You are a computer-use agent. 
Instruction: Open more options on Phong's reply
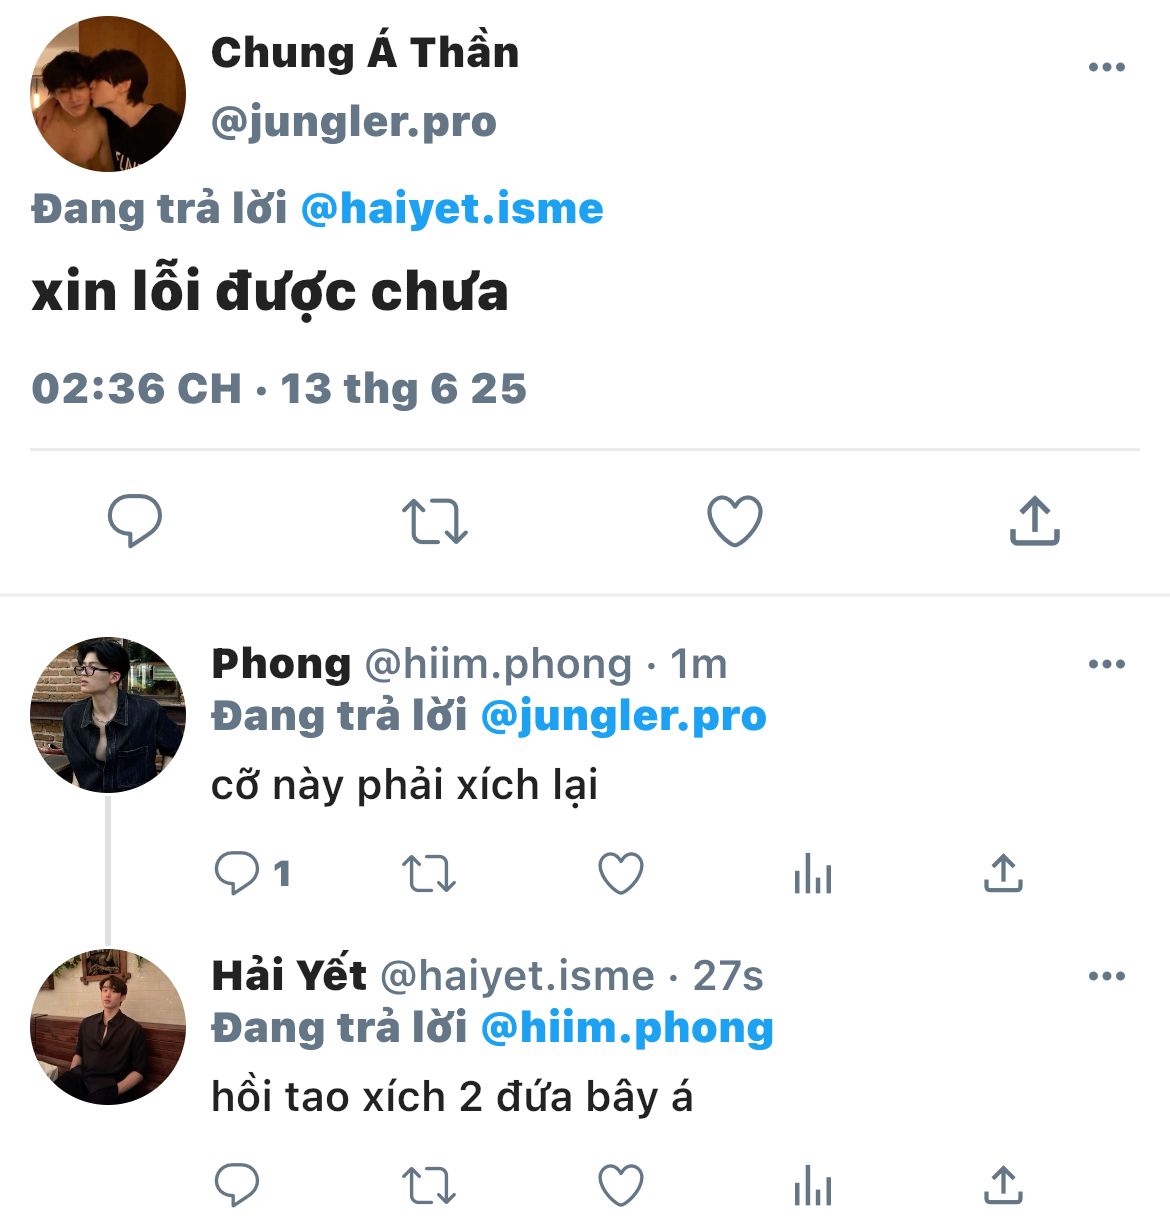1107,664
